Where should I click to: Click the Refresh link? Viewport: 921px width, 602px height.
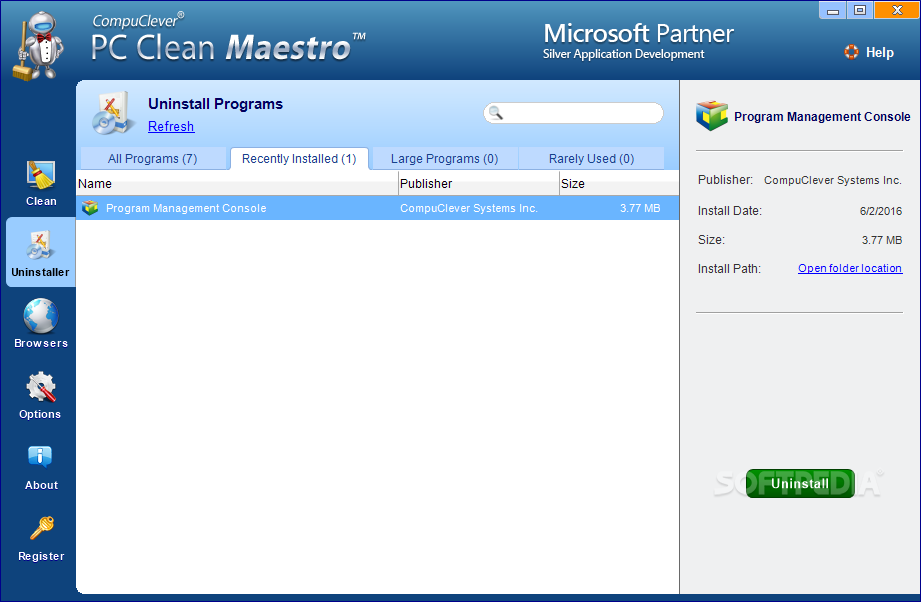(171, 126)
